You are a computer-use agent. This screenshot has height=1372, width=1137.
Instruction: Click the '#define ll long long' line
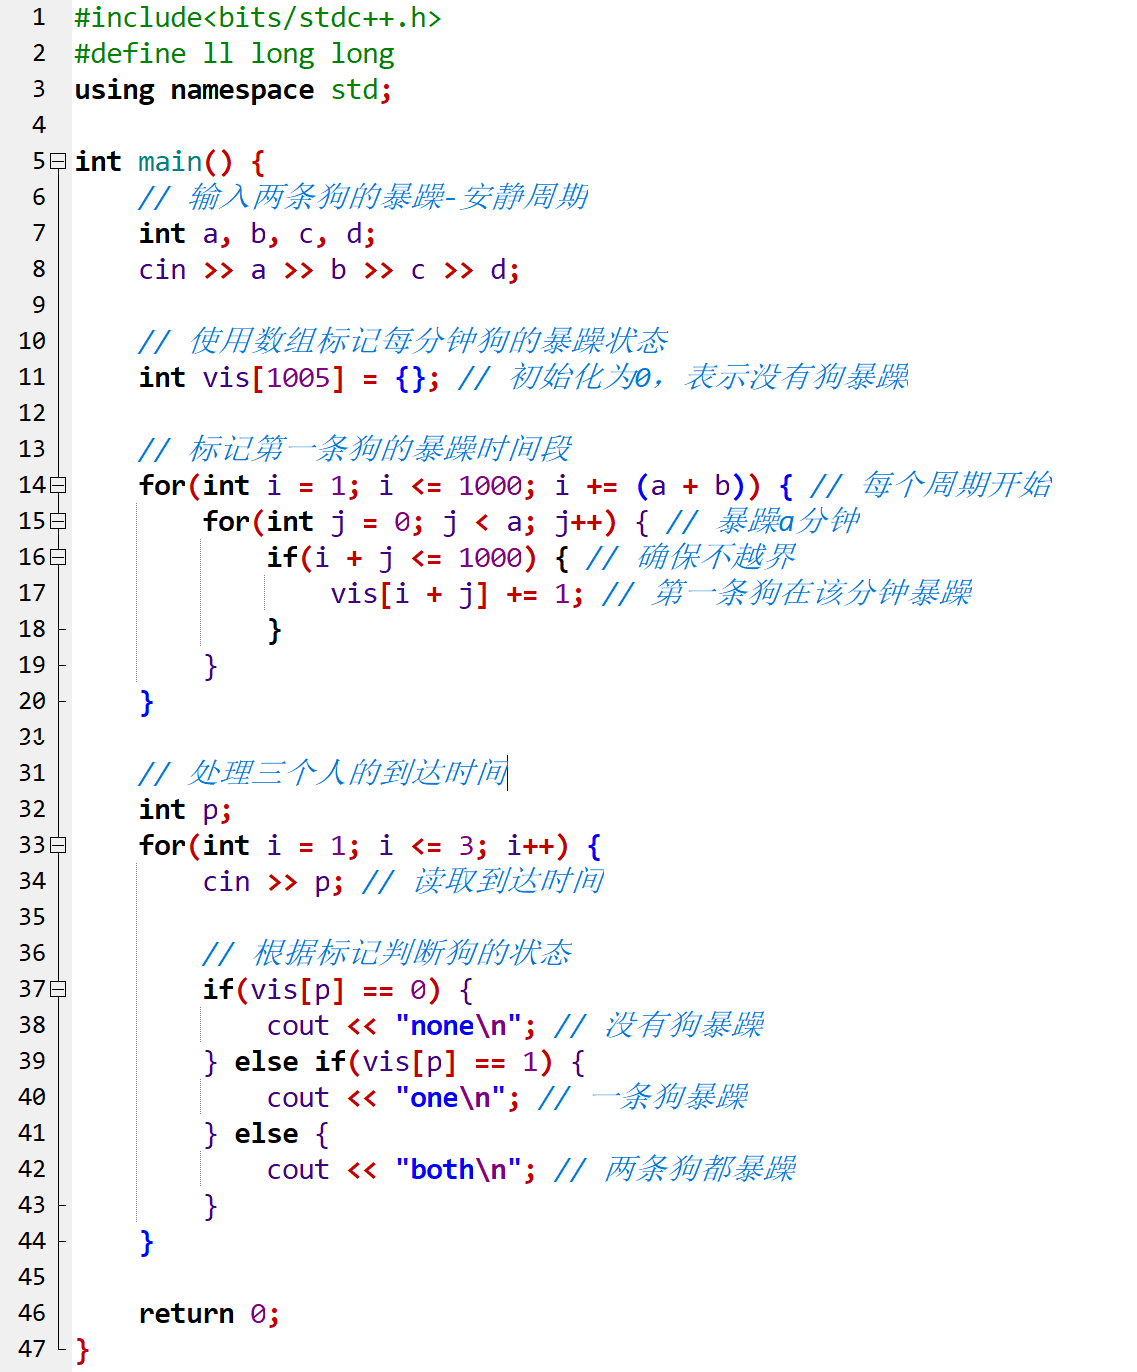[x=234, y=54]
